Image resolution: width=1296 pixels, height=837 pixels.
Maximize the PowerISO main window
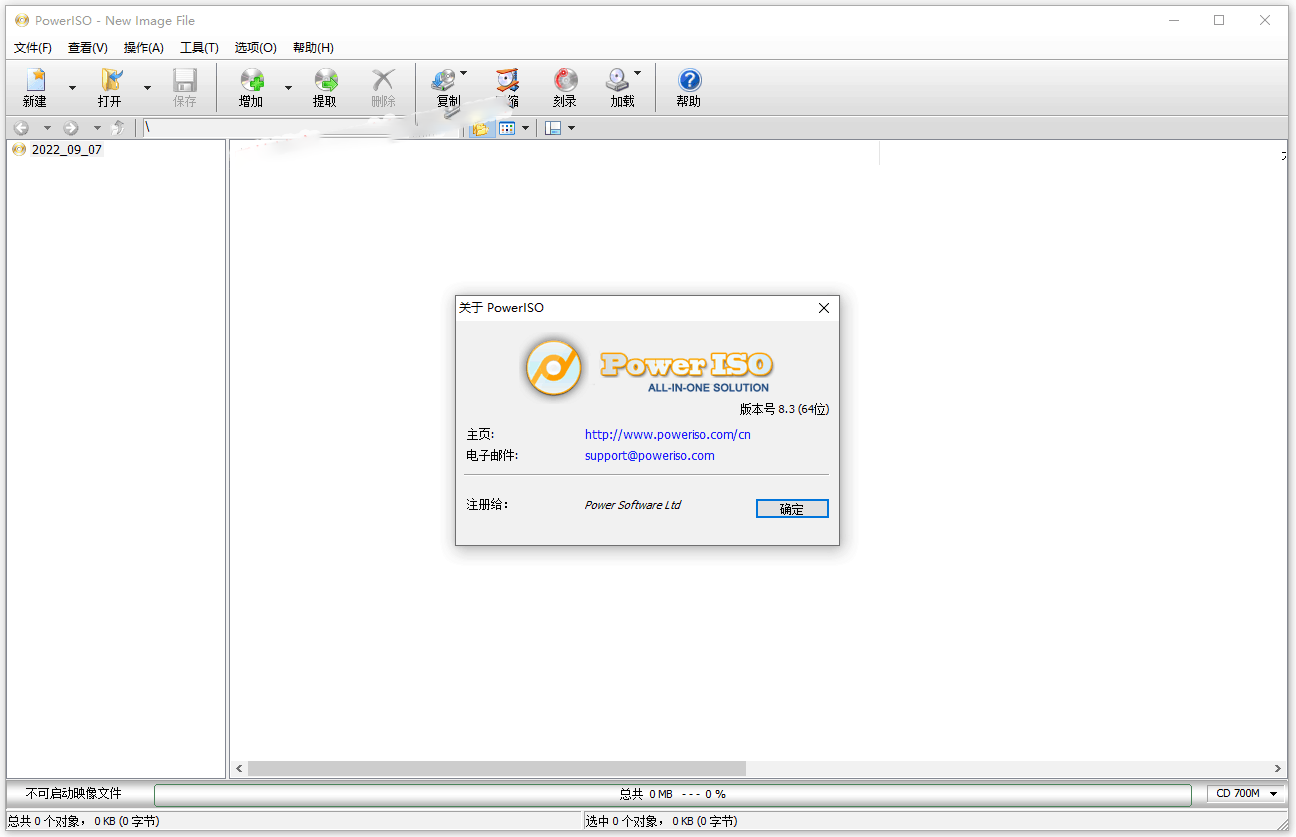point(1219,20)
